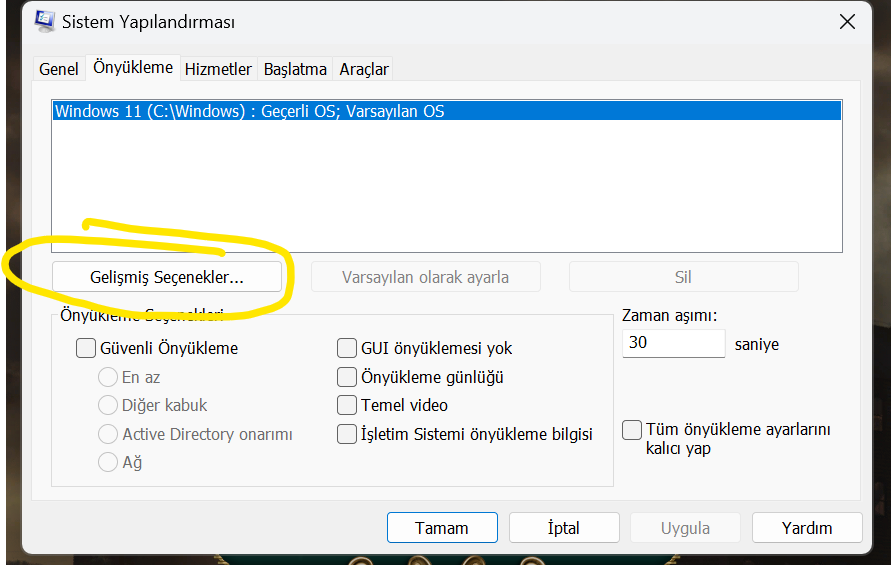
Task: Enable Önyükleme günlüğü checkbox
Action: (x=347, y=377)
